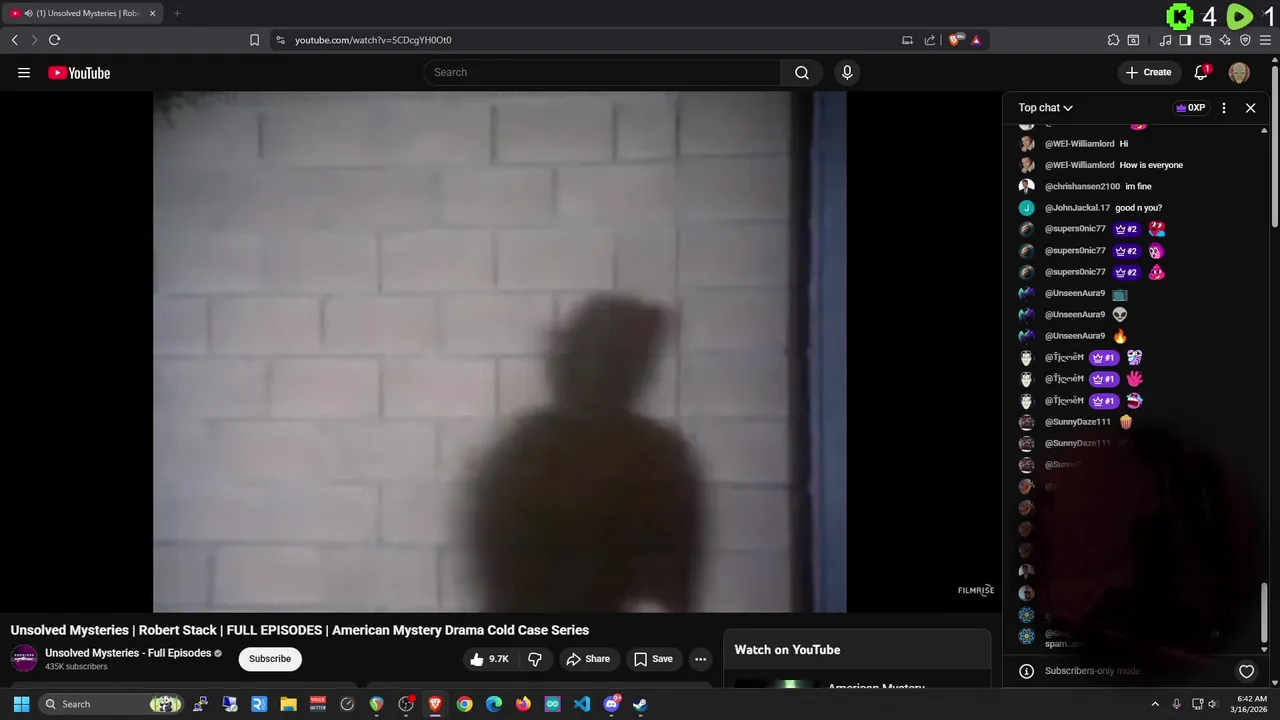Click the Subscribers-only mode info icon
The height and width of the screenshot is (720, 1280).
(1026, 671)
